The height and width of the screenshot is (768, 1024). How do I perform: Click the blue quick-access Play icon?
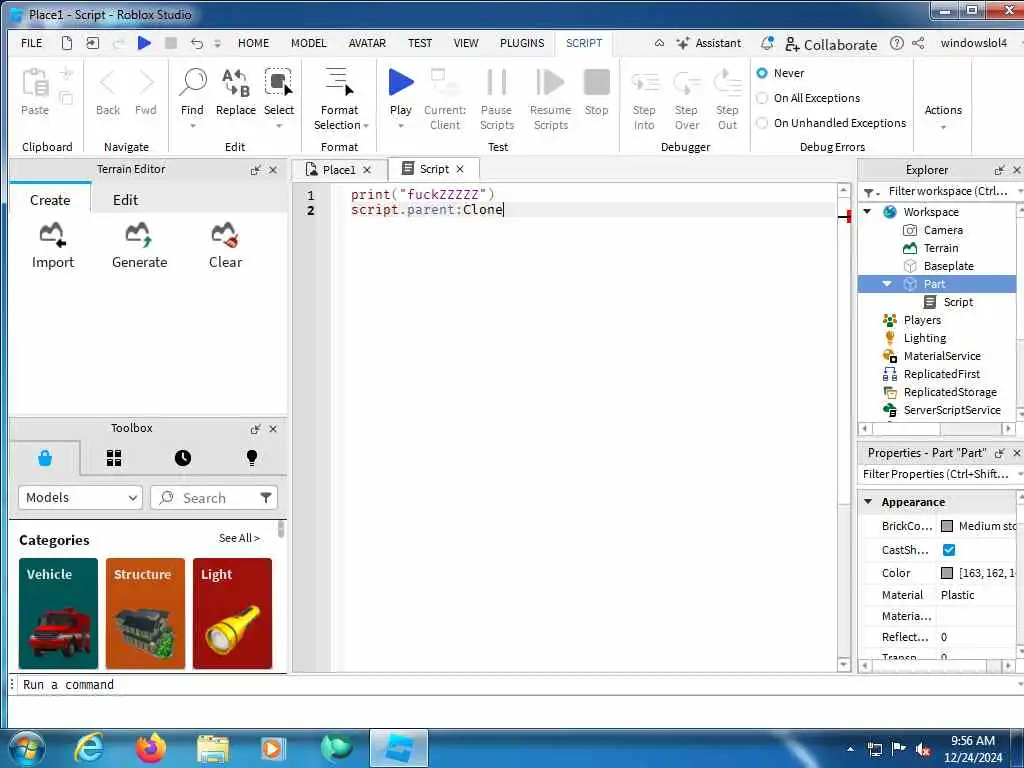(144, 43)
